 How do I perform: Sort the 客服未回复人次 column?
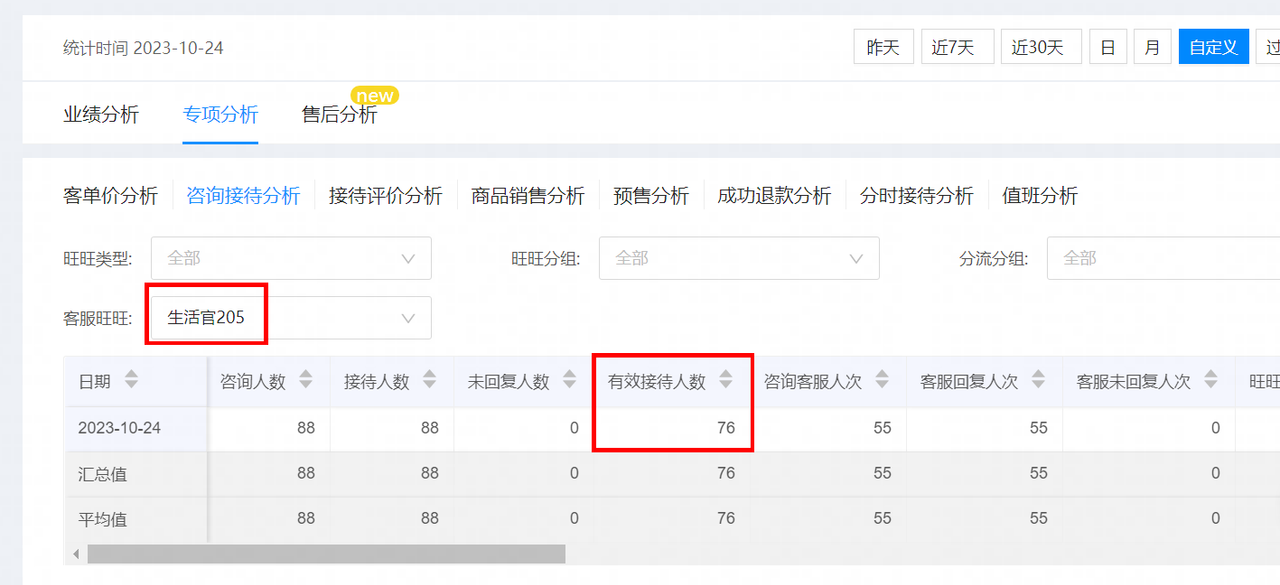(x=1211, y=381)
